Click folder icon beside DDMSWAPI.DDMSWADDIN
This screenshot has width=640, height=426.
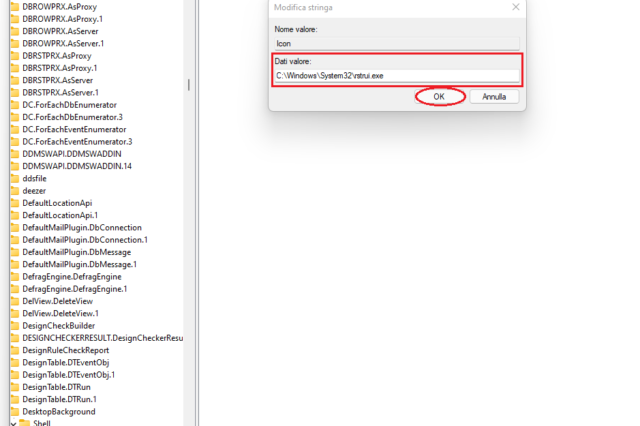(15, 153)
